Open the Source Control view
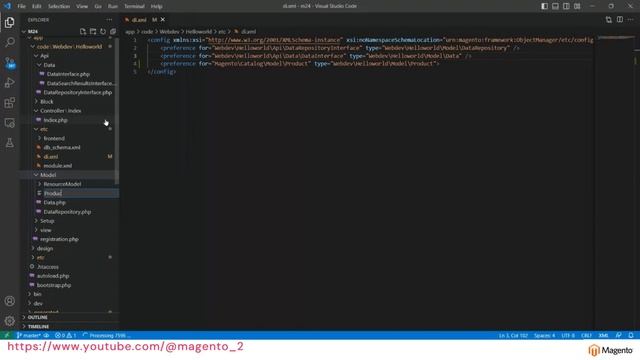640x360 pixels. click(x=9, y=63)
